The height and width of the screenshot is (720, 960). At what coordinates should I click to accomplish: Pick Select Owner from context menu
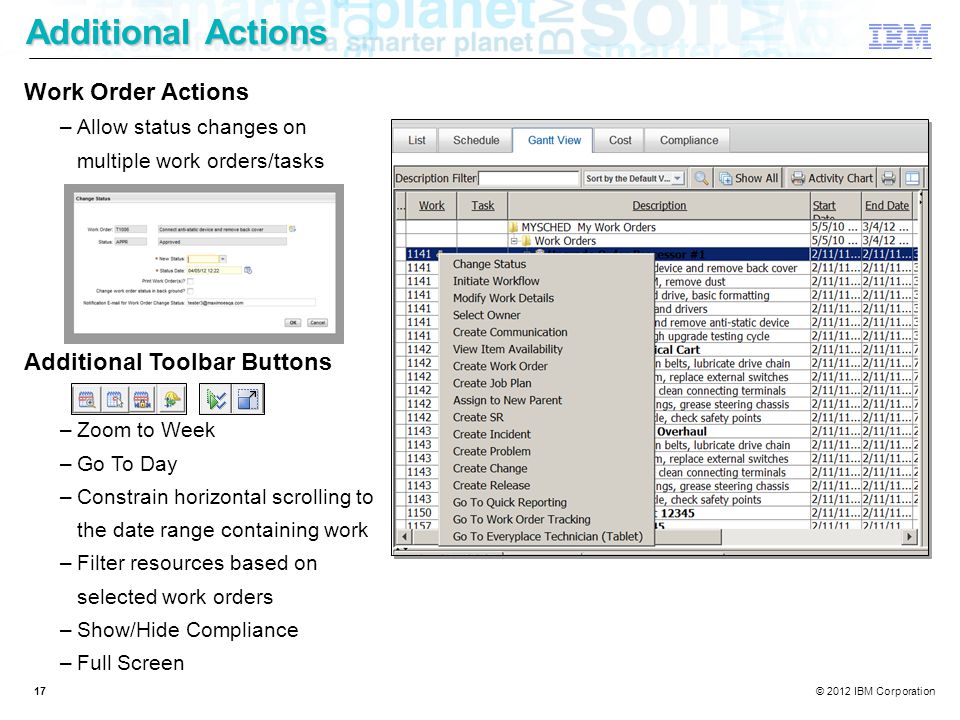547,315
